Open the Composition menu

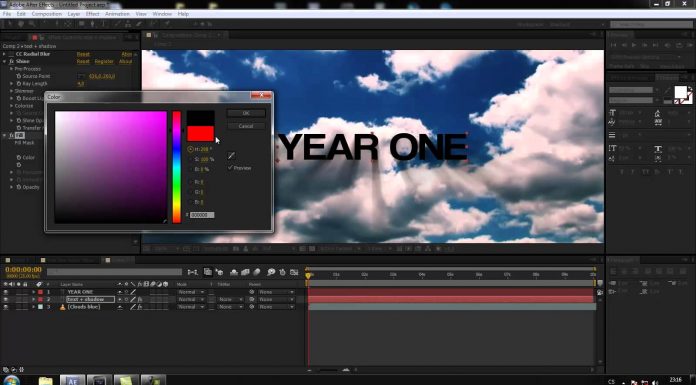tap(47, 14)
